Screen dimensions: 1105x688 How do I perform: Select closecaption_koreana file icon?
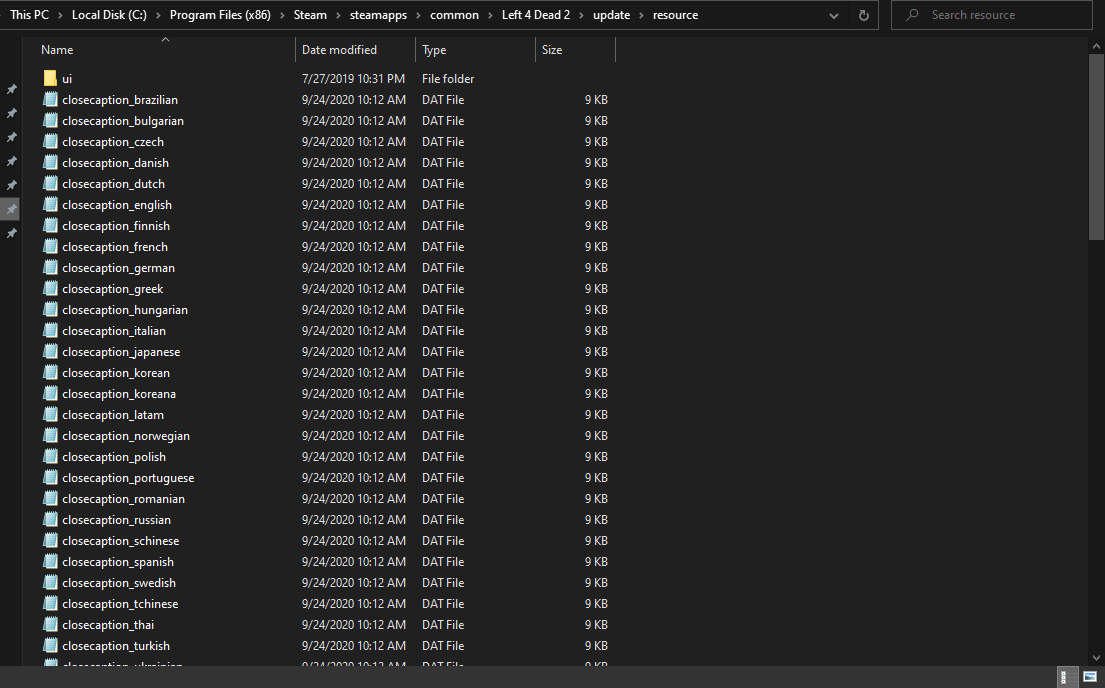(x=50, y=393)
